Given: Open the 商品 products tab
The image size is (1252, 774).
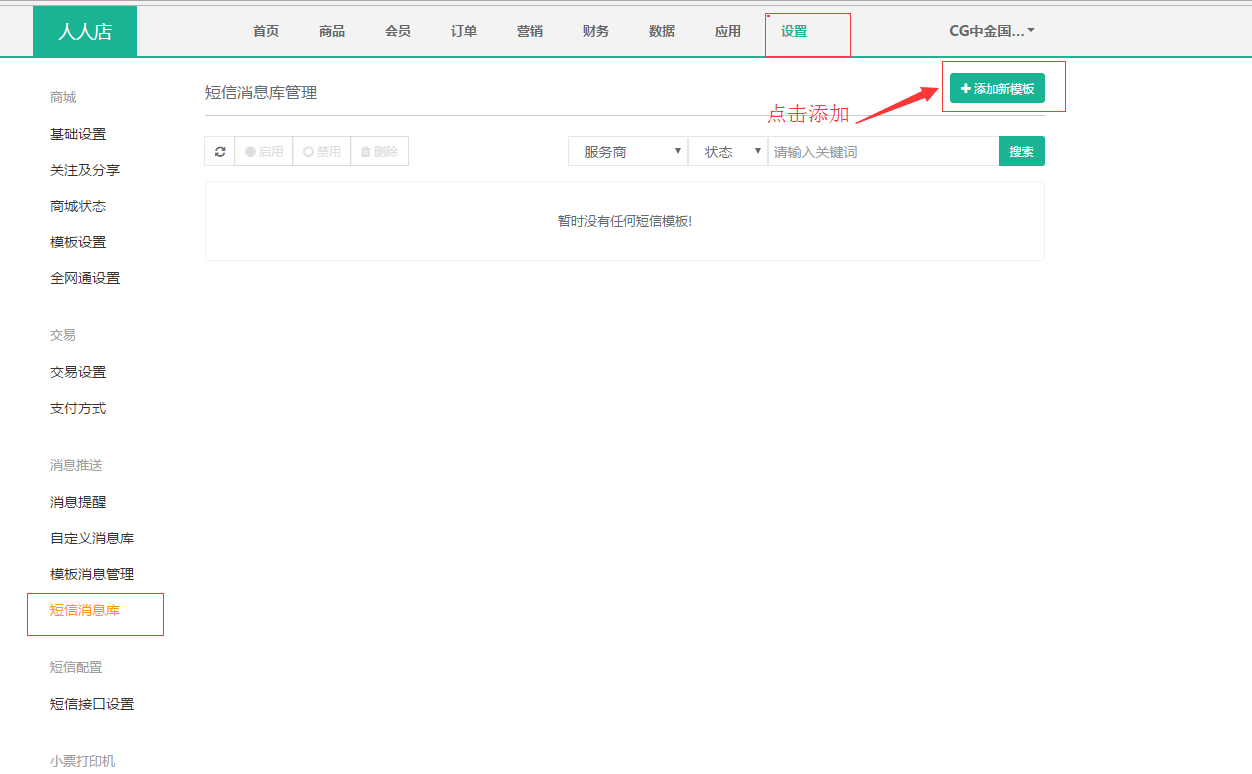Looking at the screenshot, I should (332, 31).
